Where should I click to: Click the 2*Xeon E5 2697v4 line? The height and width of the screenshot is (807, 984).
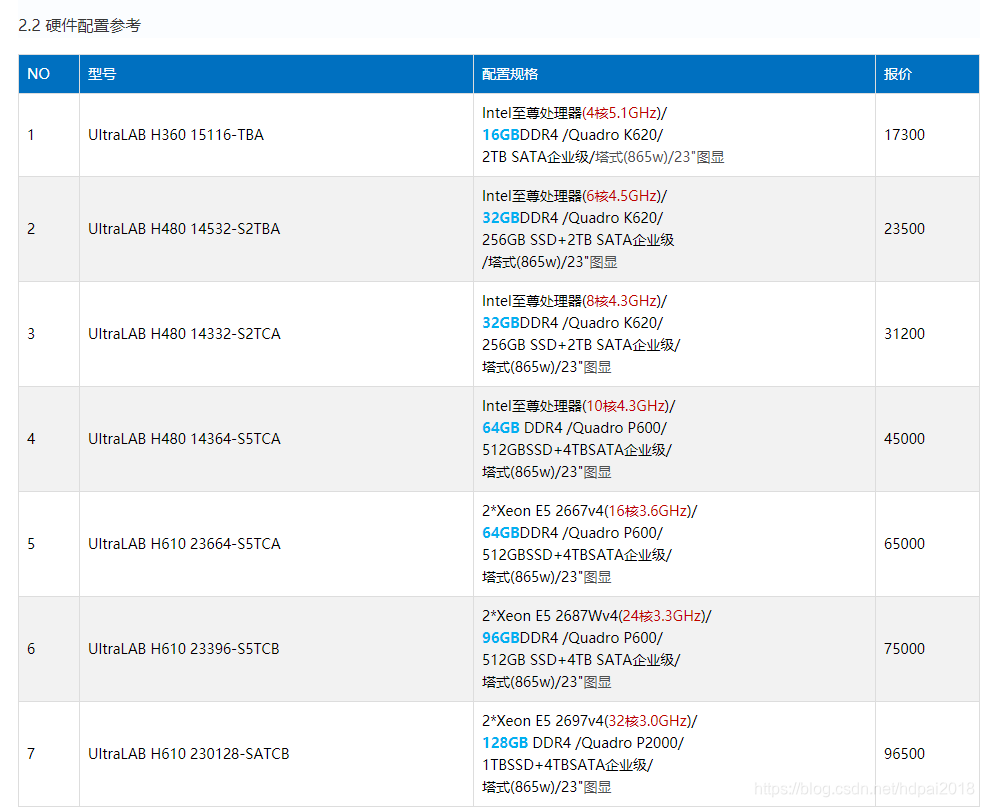pyautogui.click(x=590, y=720)
